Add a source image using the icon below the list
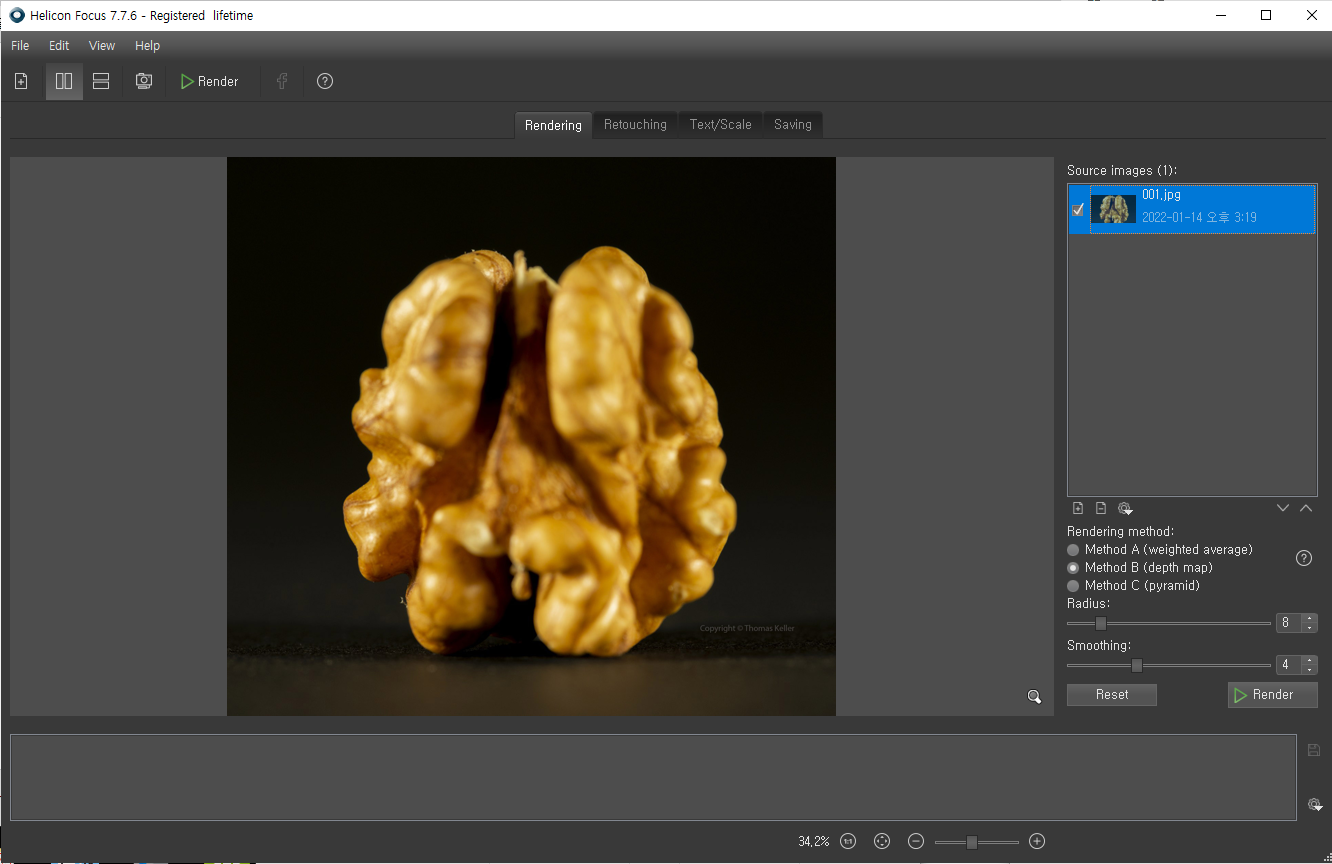The image size is (1332, 864). [x=1078, y=508]
